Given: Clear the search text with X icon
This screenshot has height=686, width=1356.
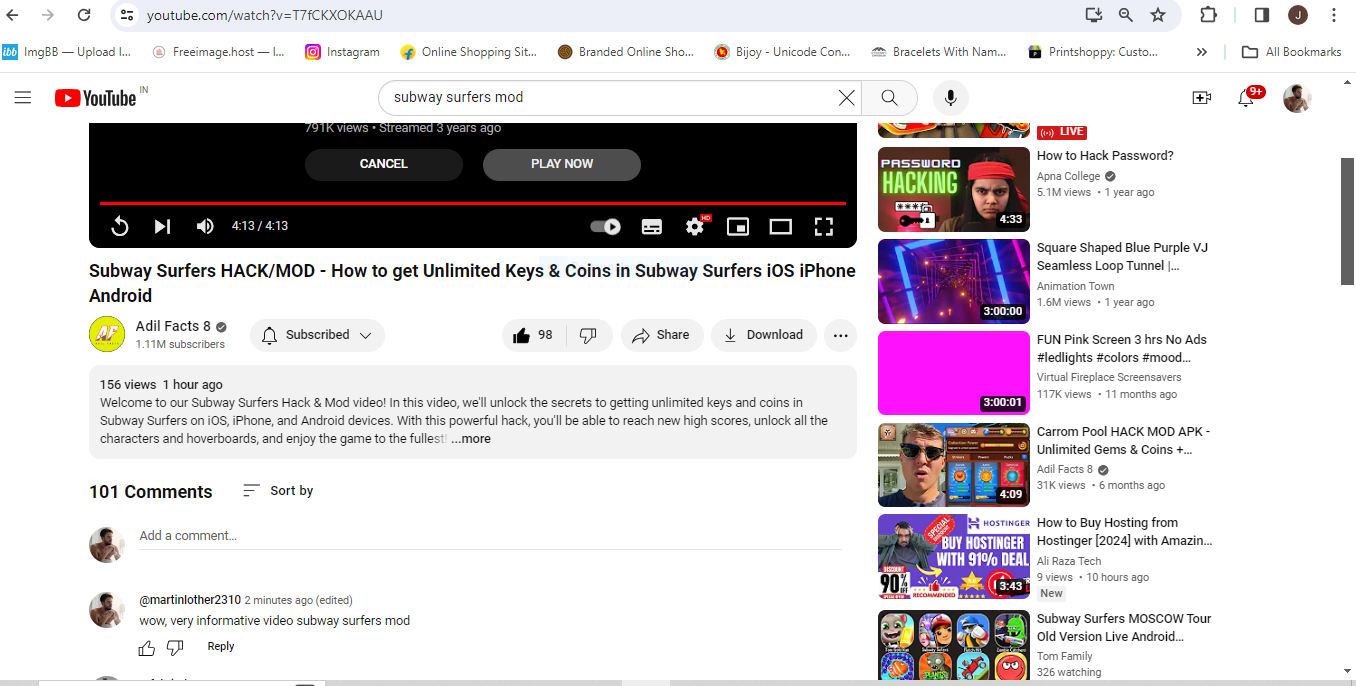Looking at the screenshot, I should pos(847,97).
